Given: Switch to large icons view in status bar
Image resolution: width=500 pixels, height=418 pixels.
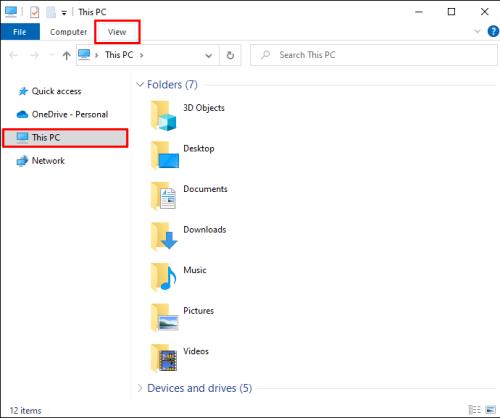Looking at the screenshot, I should [491, 409].
